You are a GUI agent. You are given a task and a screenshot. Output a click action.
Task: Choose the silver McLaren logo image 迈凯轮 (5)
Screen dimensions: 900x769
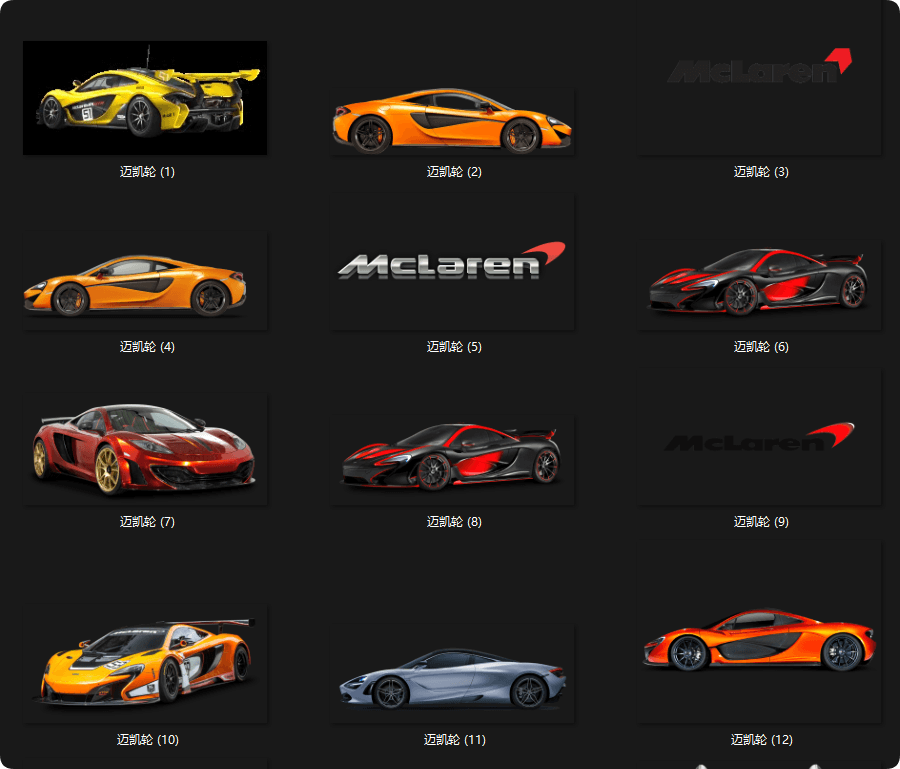click(x=452, y=262)
